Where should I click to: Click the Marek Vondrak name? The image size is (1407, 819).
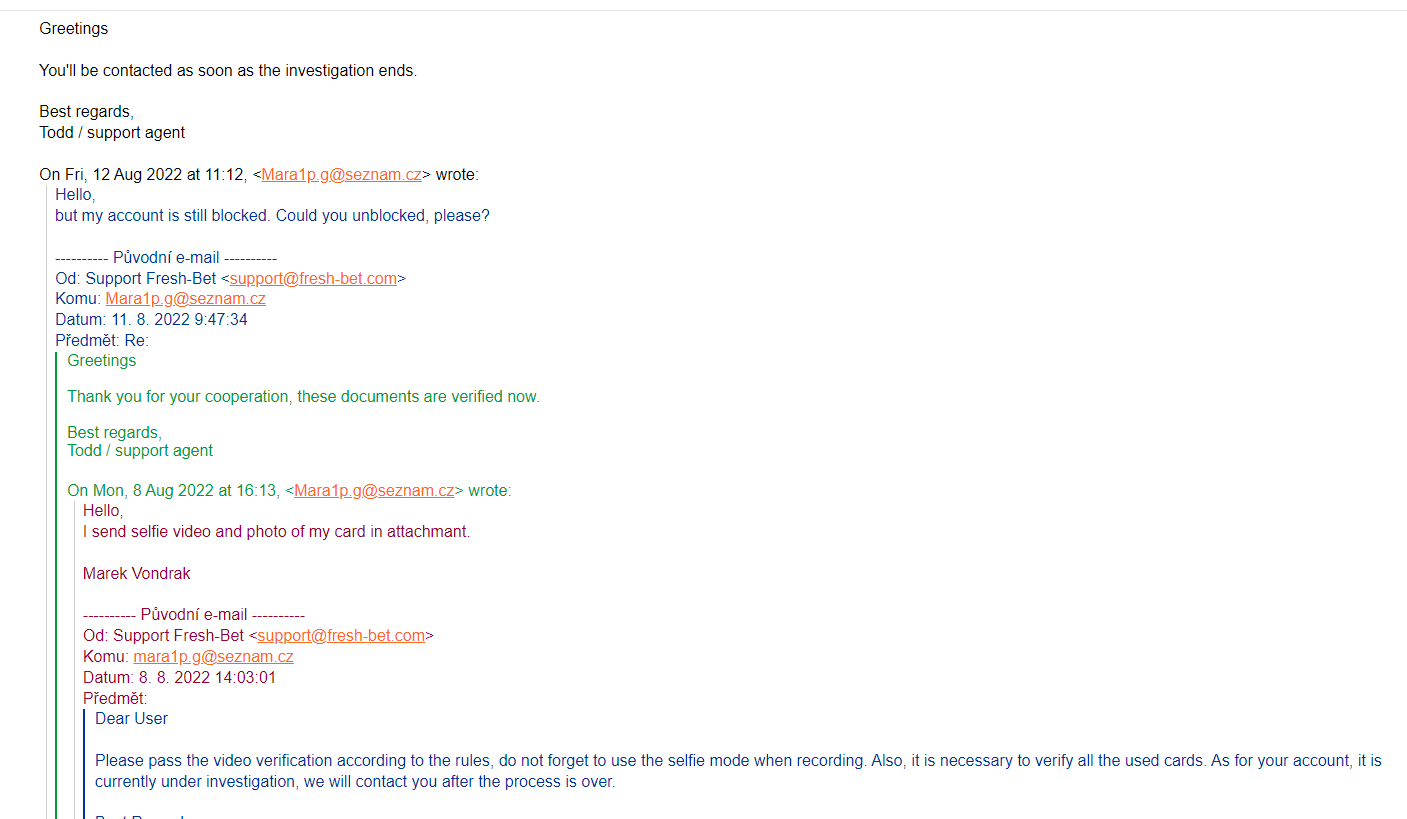(136, 573)
